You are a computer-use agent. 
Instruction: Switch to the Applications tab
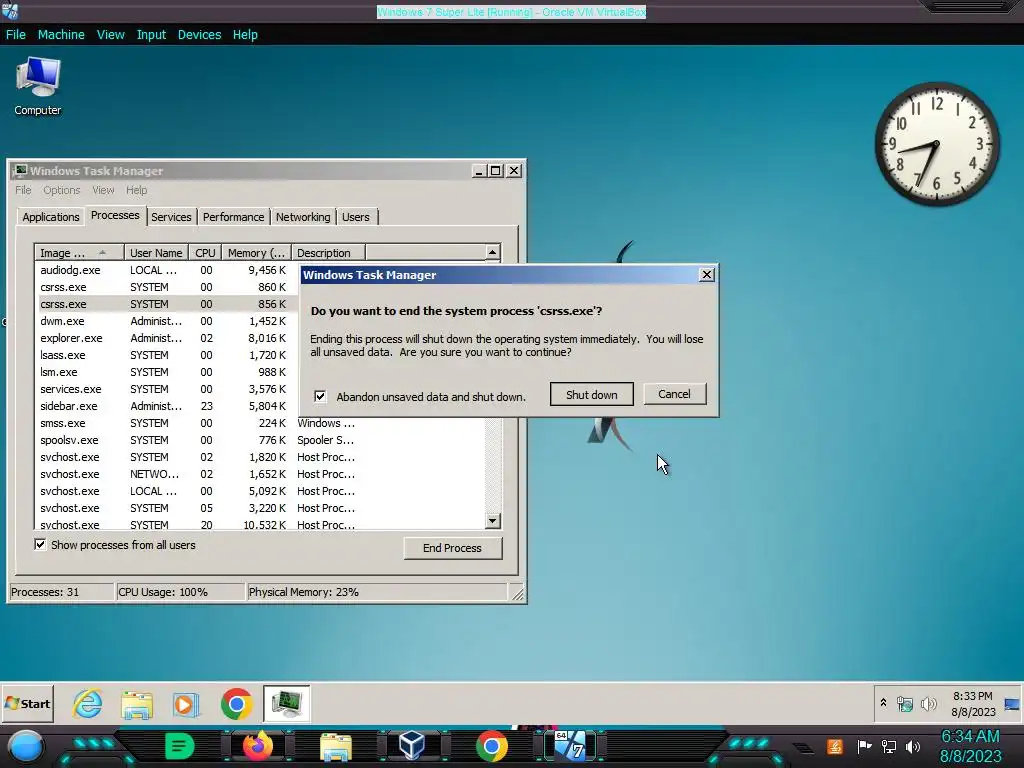click(51, 217)
